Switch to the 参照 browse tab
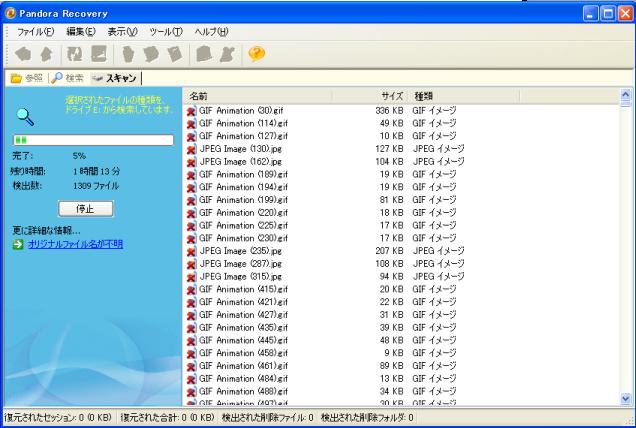This screenshot has width=636, height=428. pos(27,78)
